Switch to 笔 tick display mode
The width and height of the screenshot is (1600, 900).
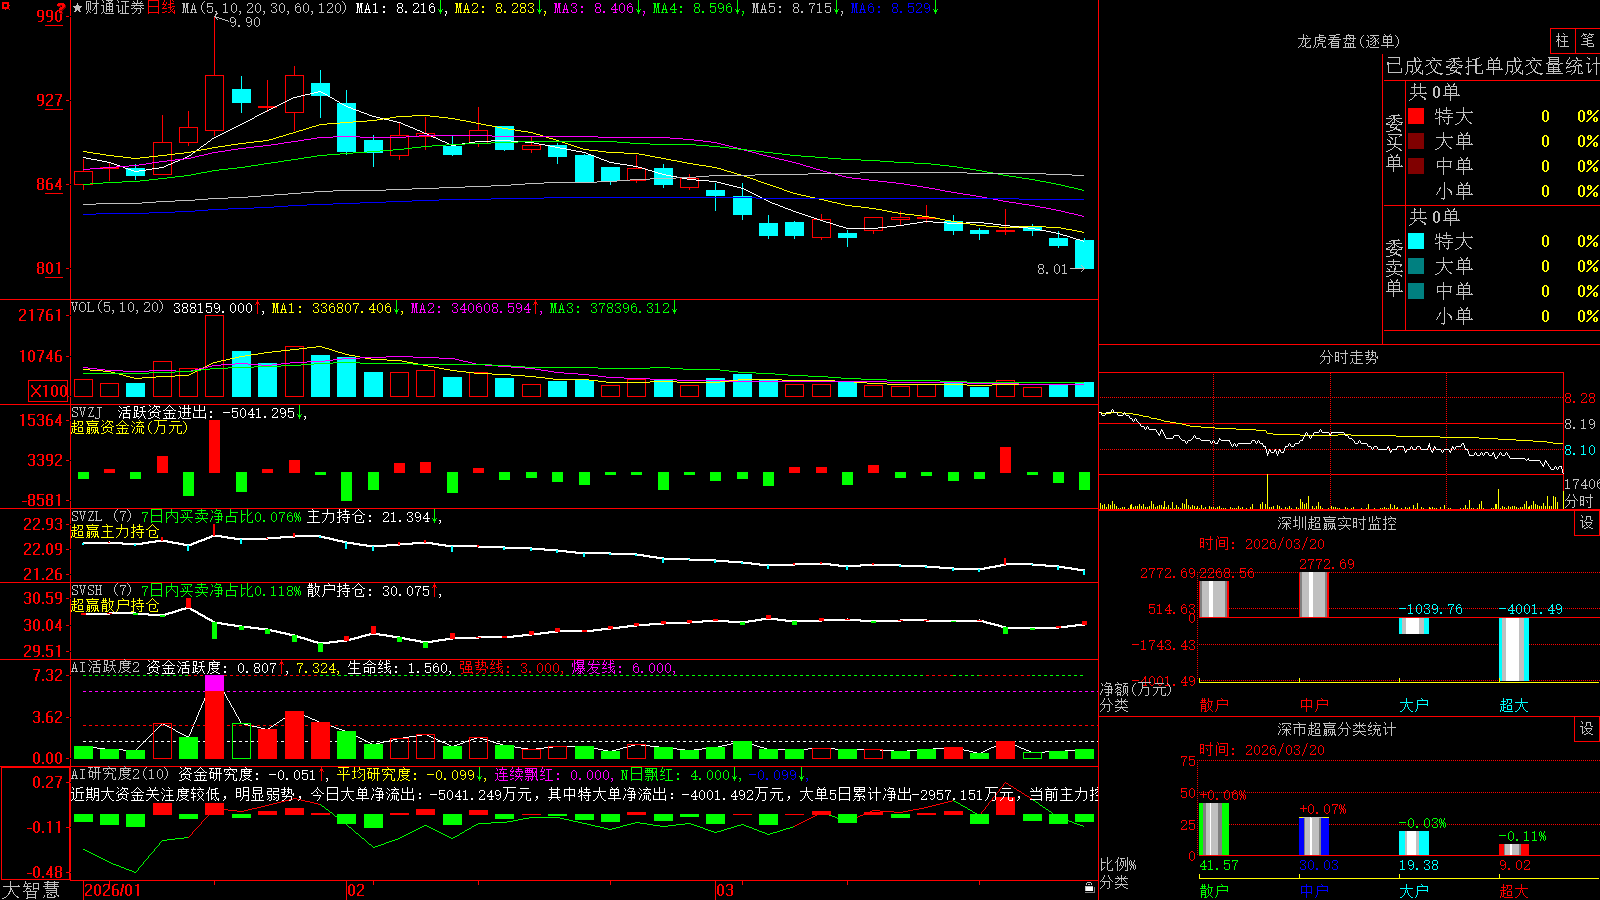[1587, 41]
